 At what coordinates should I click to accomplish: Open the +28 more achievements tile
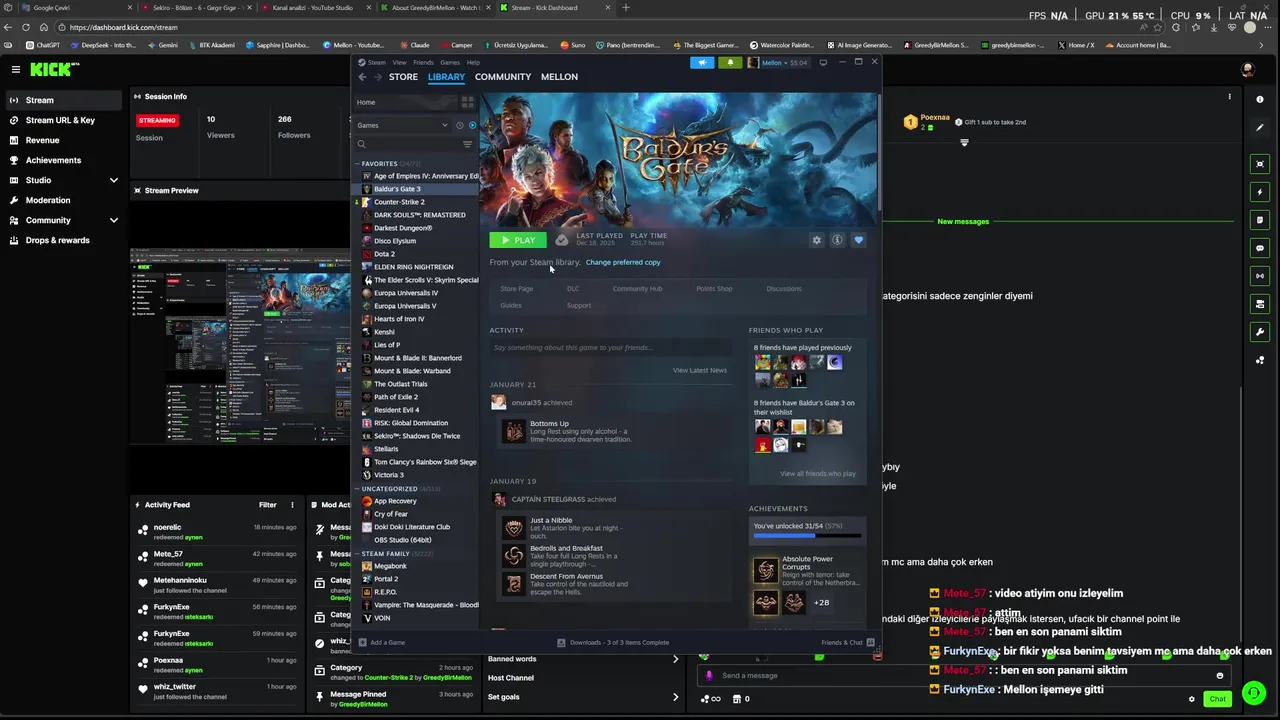click(x=822, y=603)
